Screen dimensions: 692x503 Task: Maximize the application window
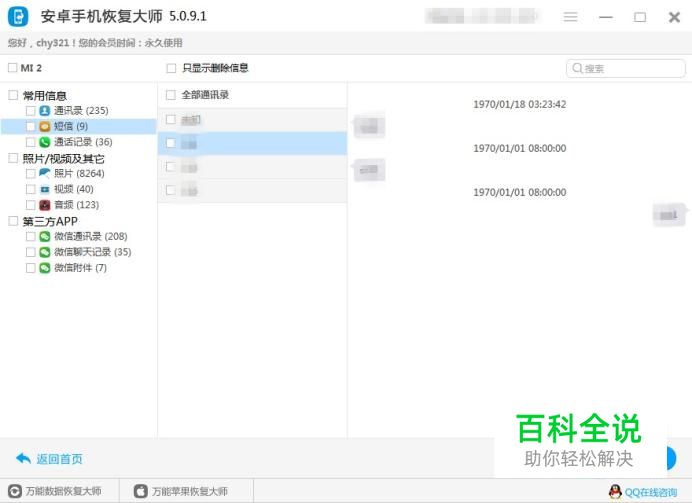tap(640, 17)
